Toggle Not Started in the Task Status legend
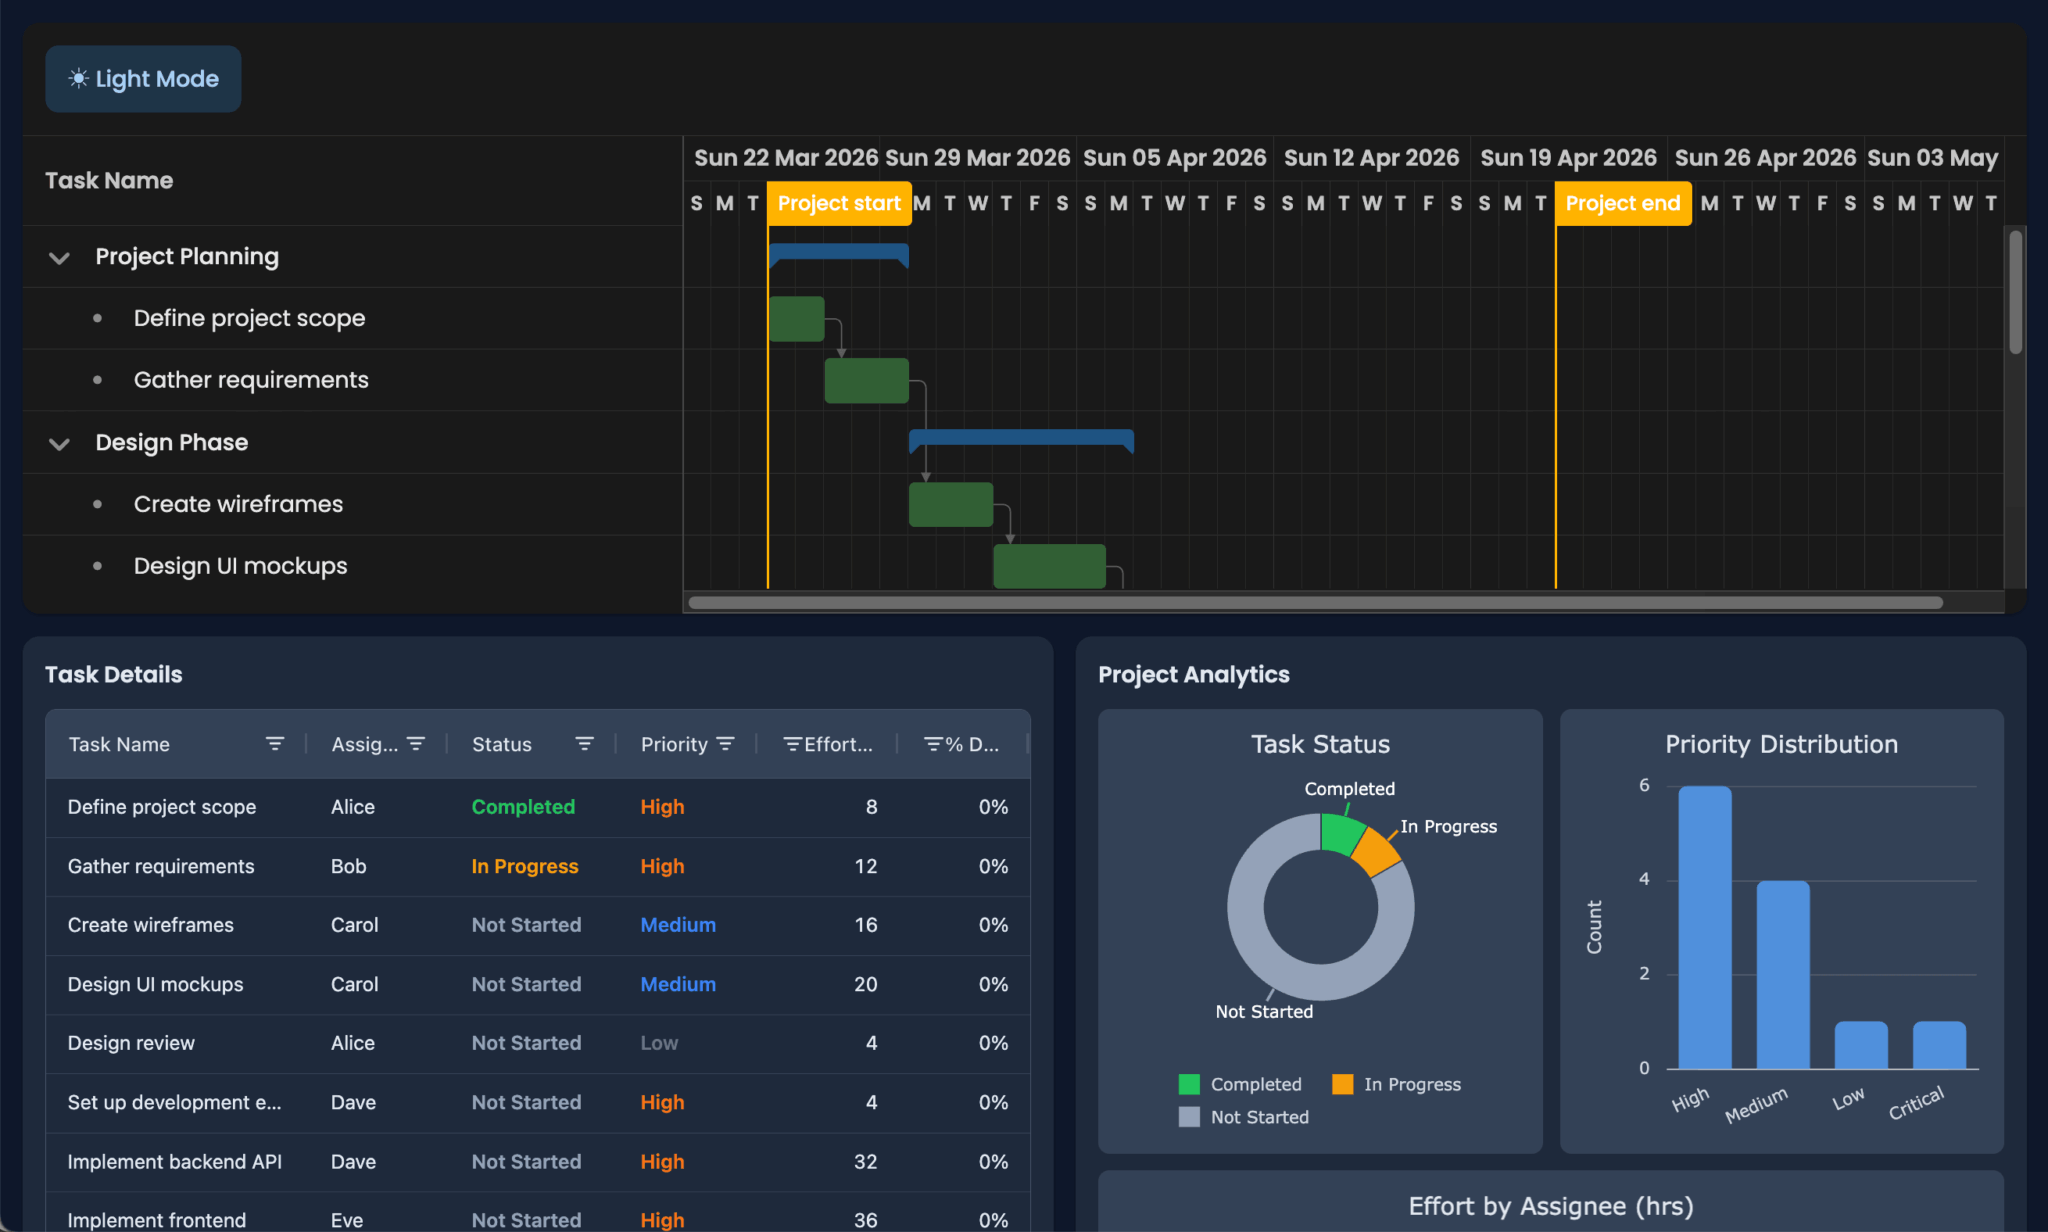This screenshot has height=1232, width=2048. click(1259, 1117)
